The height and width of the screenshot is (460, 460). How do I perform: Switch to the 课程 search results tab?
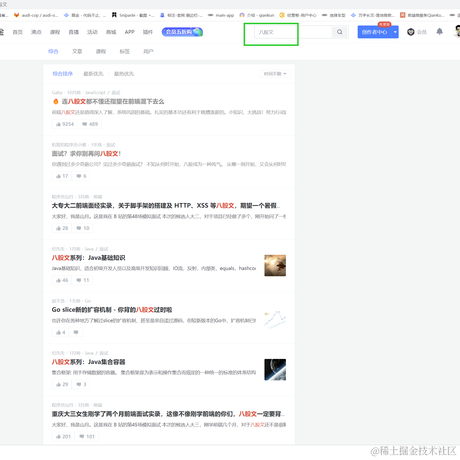101,51
